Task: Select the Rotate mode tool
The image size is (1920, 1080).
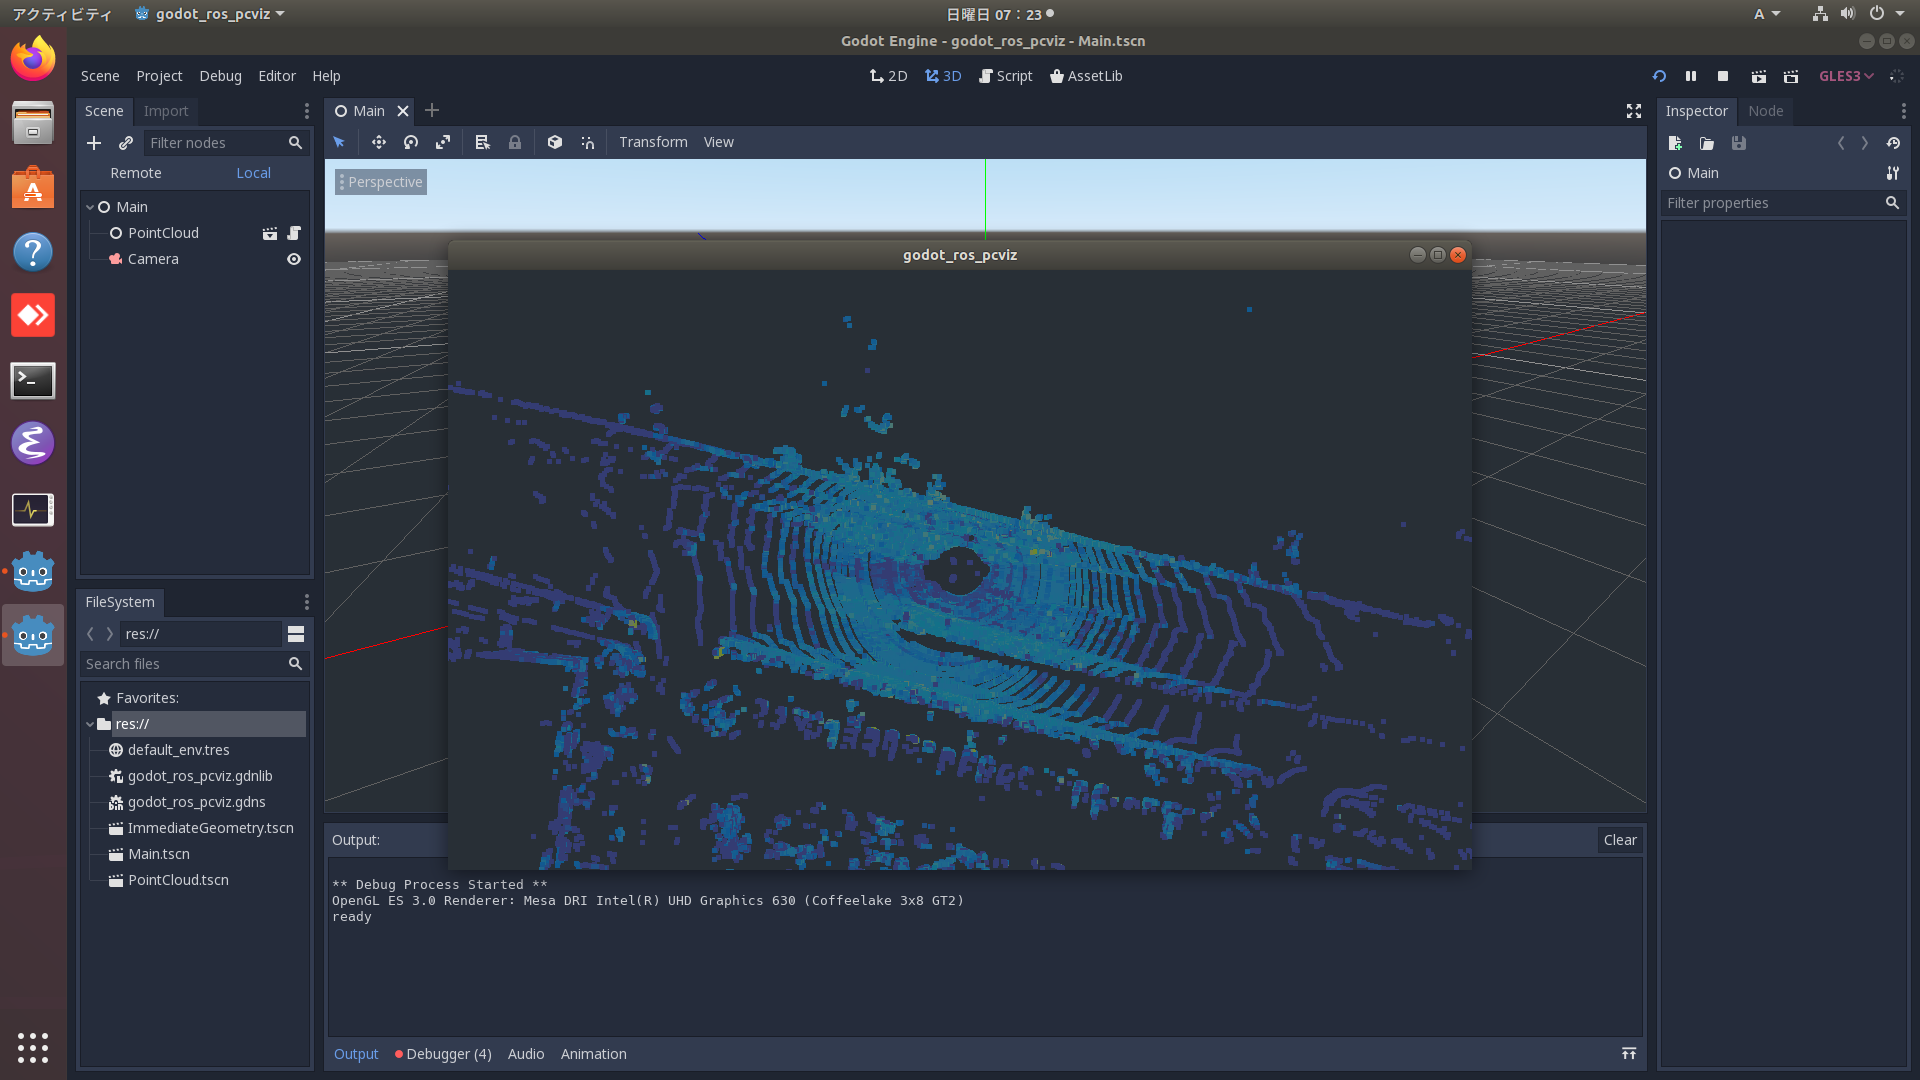Action: pyautogui.click(x=410, y=142)
